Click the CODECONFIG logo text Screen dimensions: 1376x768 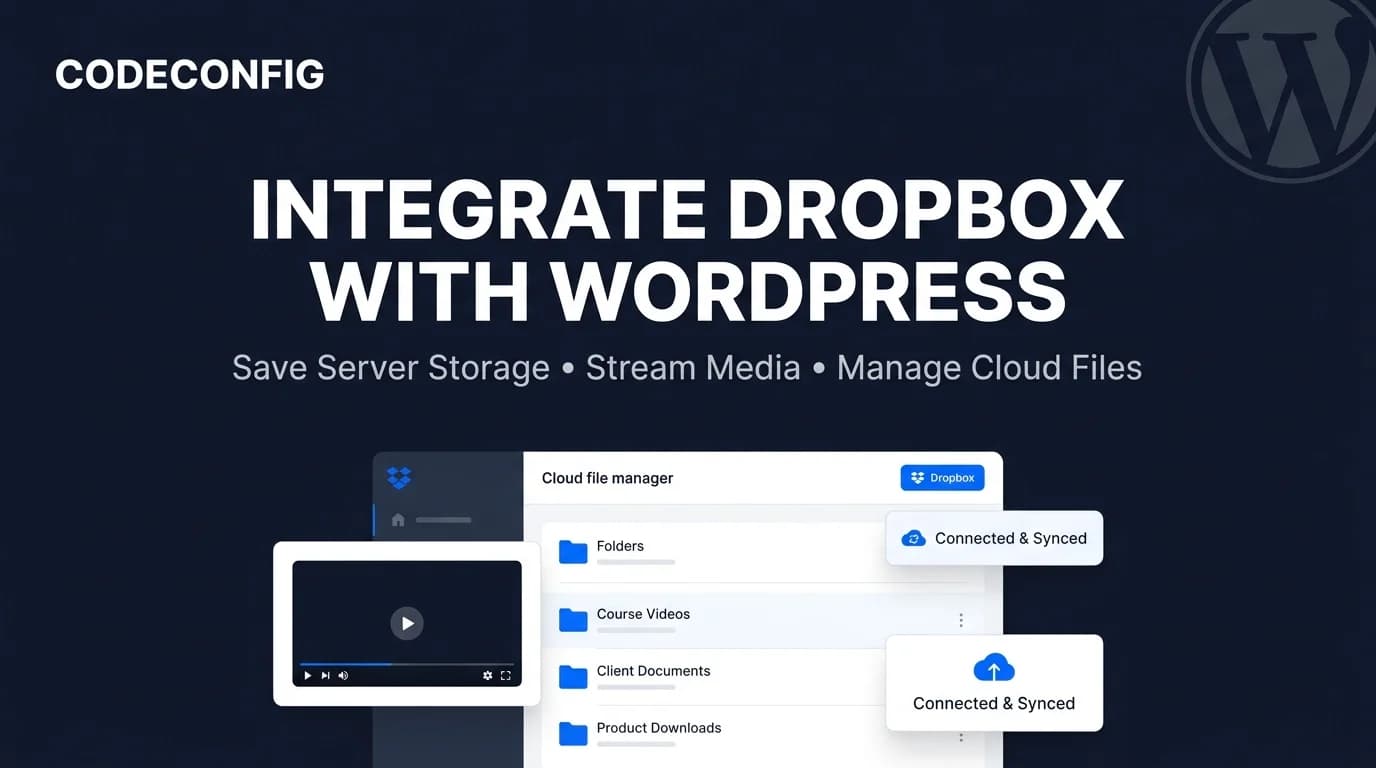[190, 75]
